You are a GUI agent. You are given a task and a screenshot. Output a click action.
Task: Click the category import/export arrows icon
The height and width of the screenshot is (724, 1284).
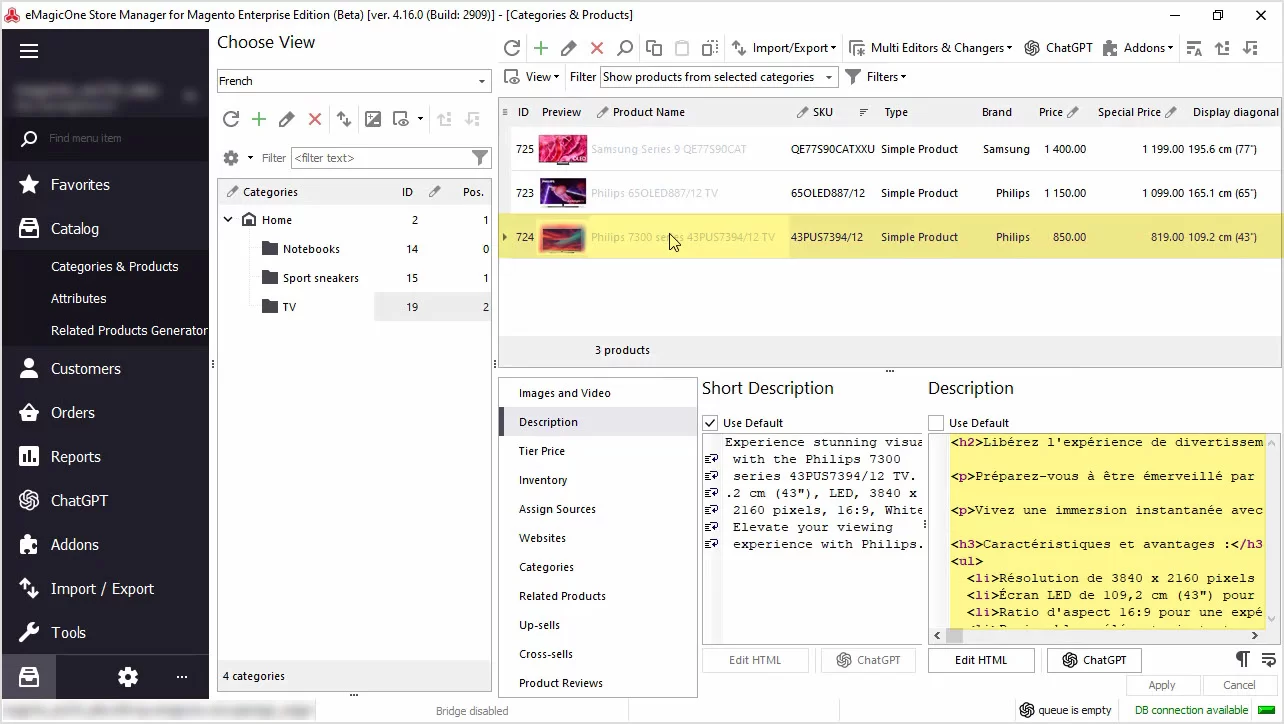click(344, 119)
